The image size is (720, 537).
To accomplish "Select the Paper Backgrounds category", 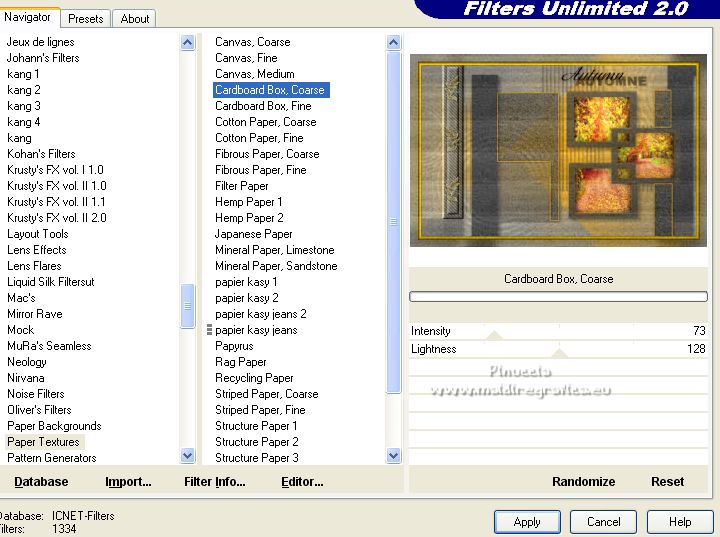I will click(x=54, y=426).
